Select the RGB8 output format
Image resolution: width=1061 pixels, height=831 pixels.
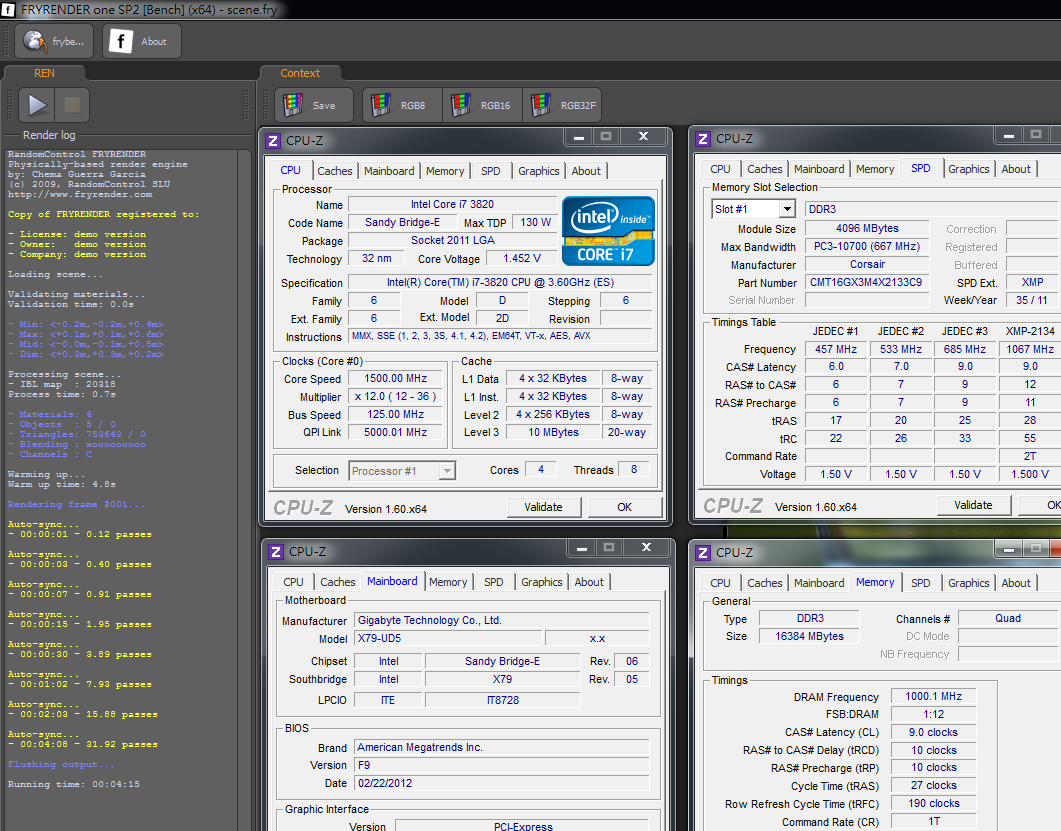[x=402, y=105]
